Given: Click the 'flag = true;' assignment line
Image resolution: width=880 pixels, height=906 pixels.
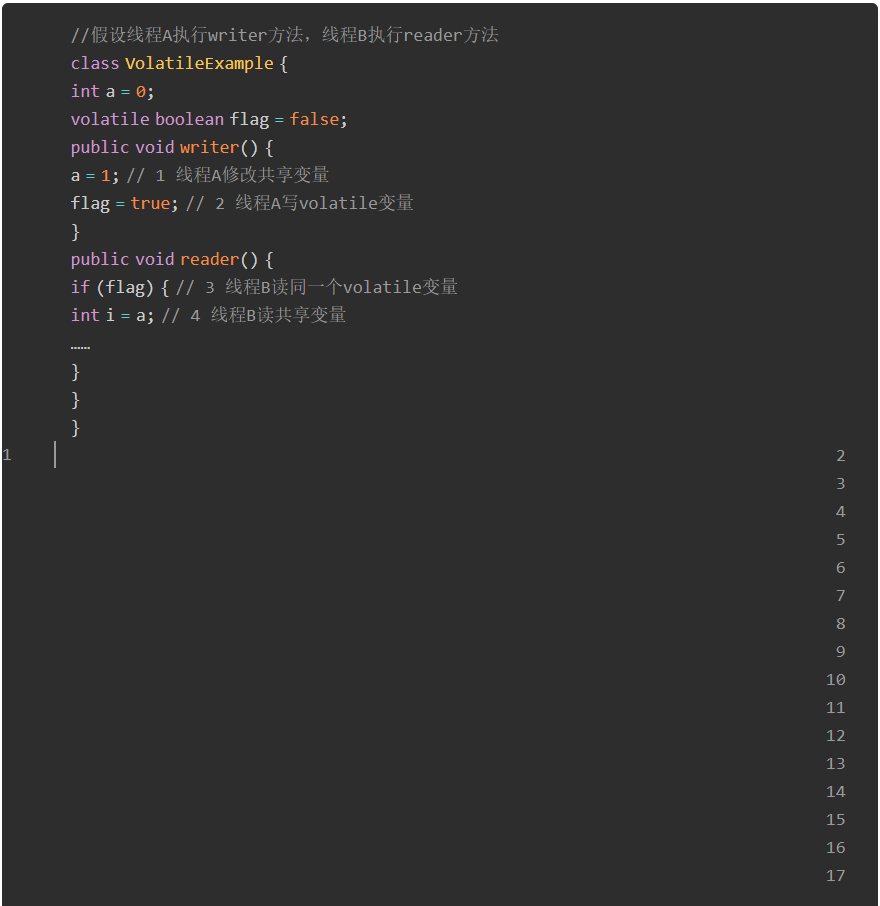Looking at the screenshot, I should tap(242, 203).
